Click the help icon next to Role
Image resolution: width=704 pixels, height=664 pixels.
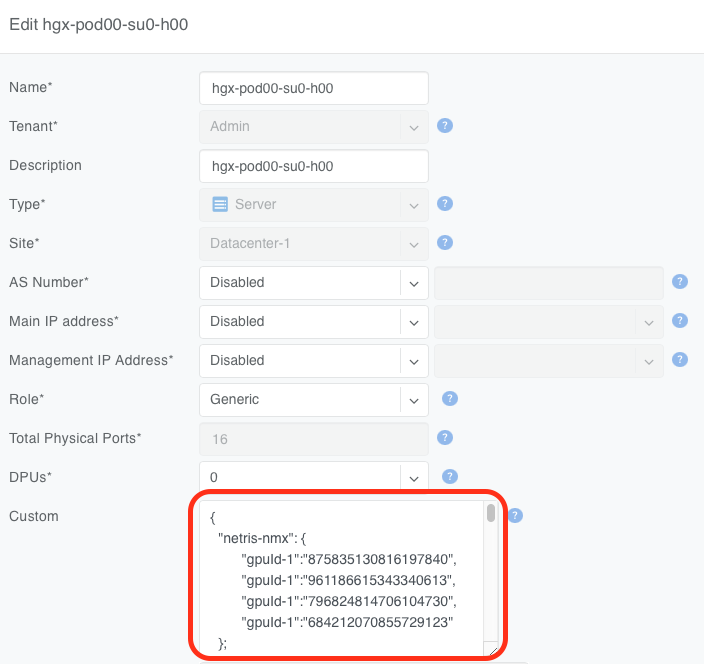click(x=450, y=399)
